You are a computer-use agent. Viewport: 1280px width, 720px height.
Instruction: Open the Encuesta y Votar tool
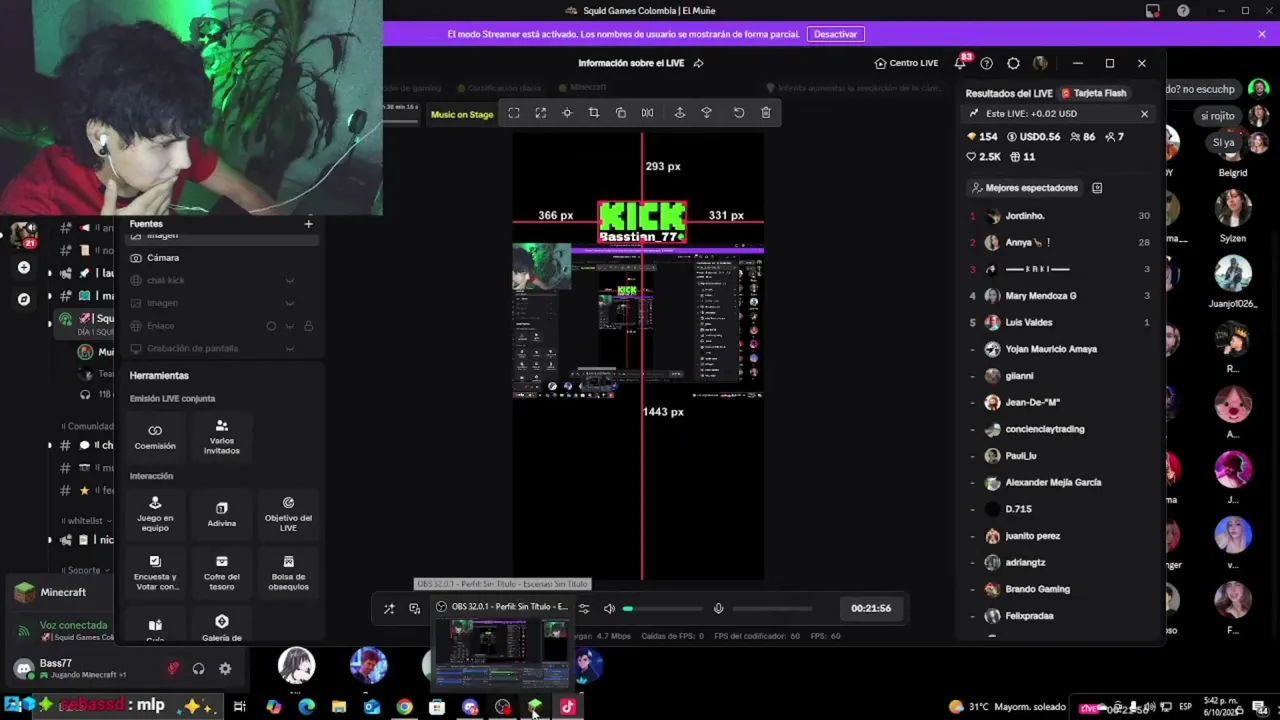[x=155, y=573]
